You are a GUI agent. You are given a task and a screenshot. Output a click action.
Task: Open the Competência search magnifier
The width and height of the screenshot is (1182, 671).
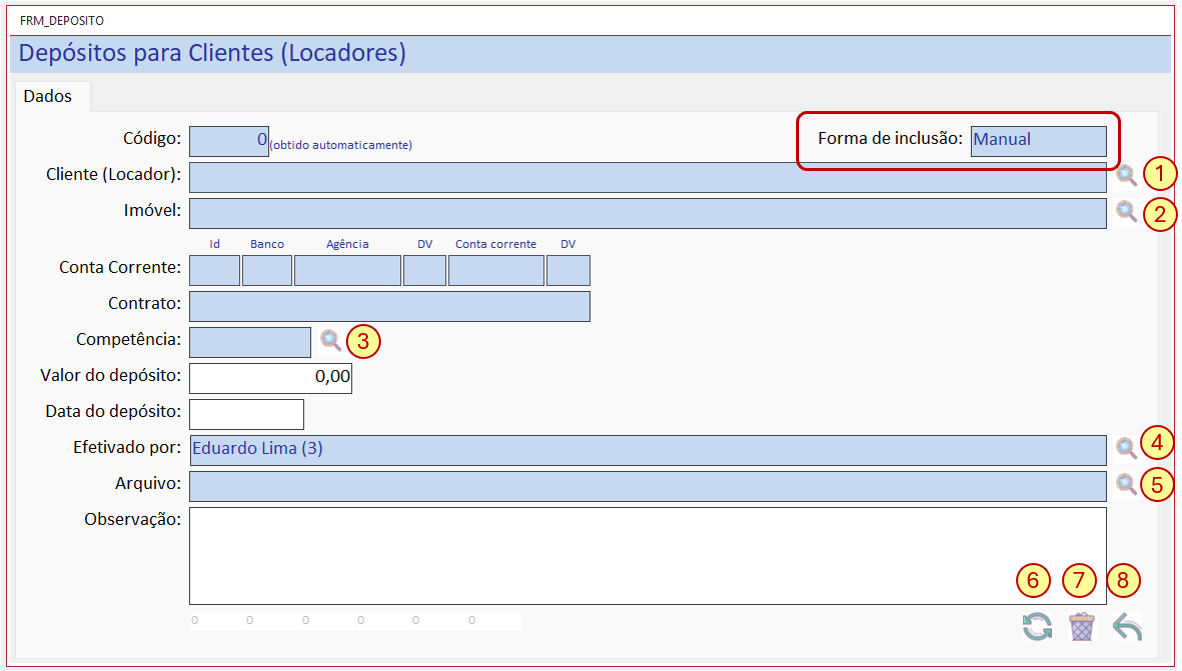pyautogui.click(x=330, y=340)
